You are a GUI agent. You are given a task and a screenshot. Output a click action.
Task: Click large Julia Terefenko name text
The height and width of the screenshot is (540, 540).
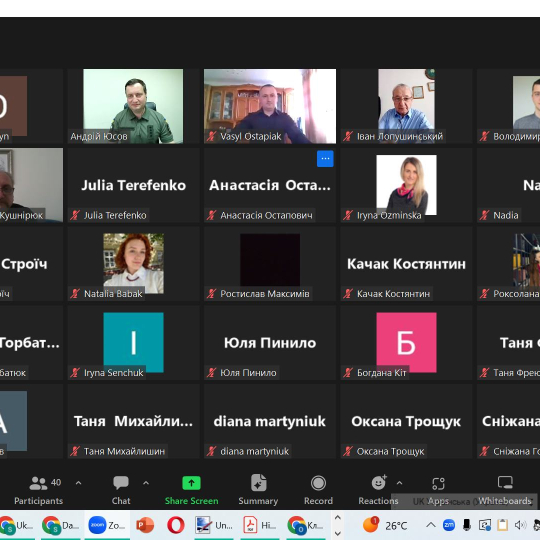point(134,185)
